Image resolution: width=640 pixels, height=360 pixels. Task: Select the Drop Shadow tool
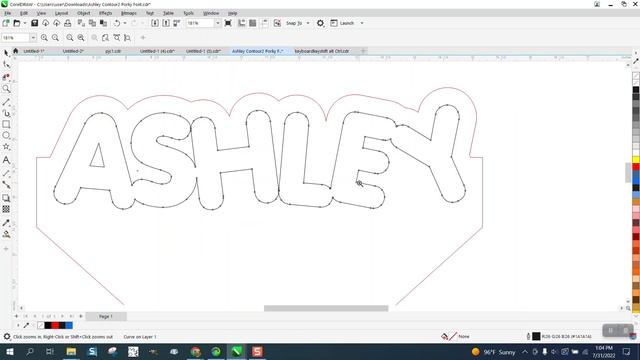[6, 198]
